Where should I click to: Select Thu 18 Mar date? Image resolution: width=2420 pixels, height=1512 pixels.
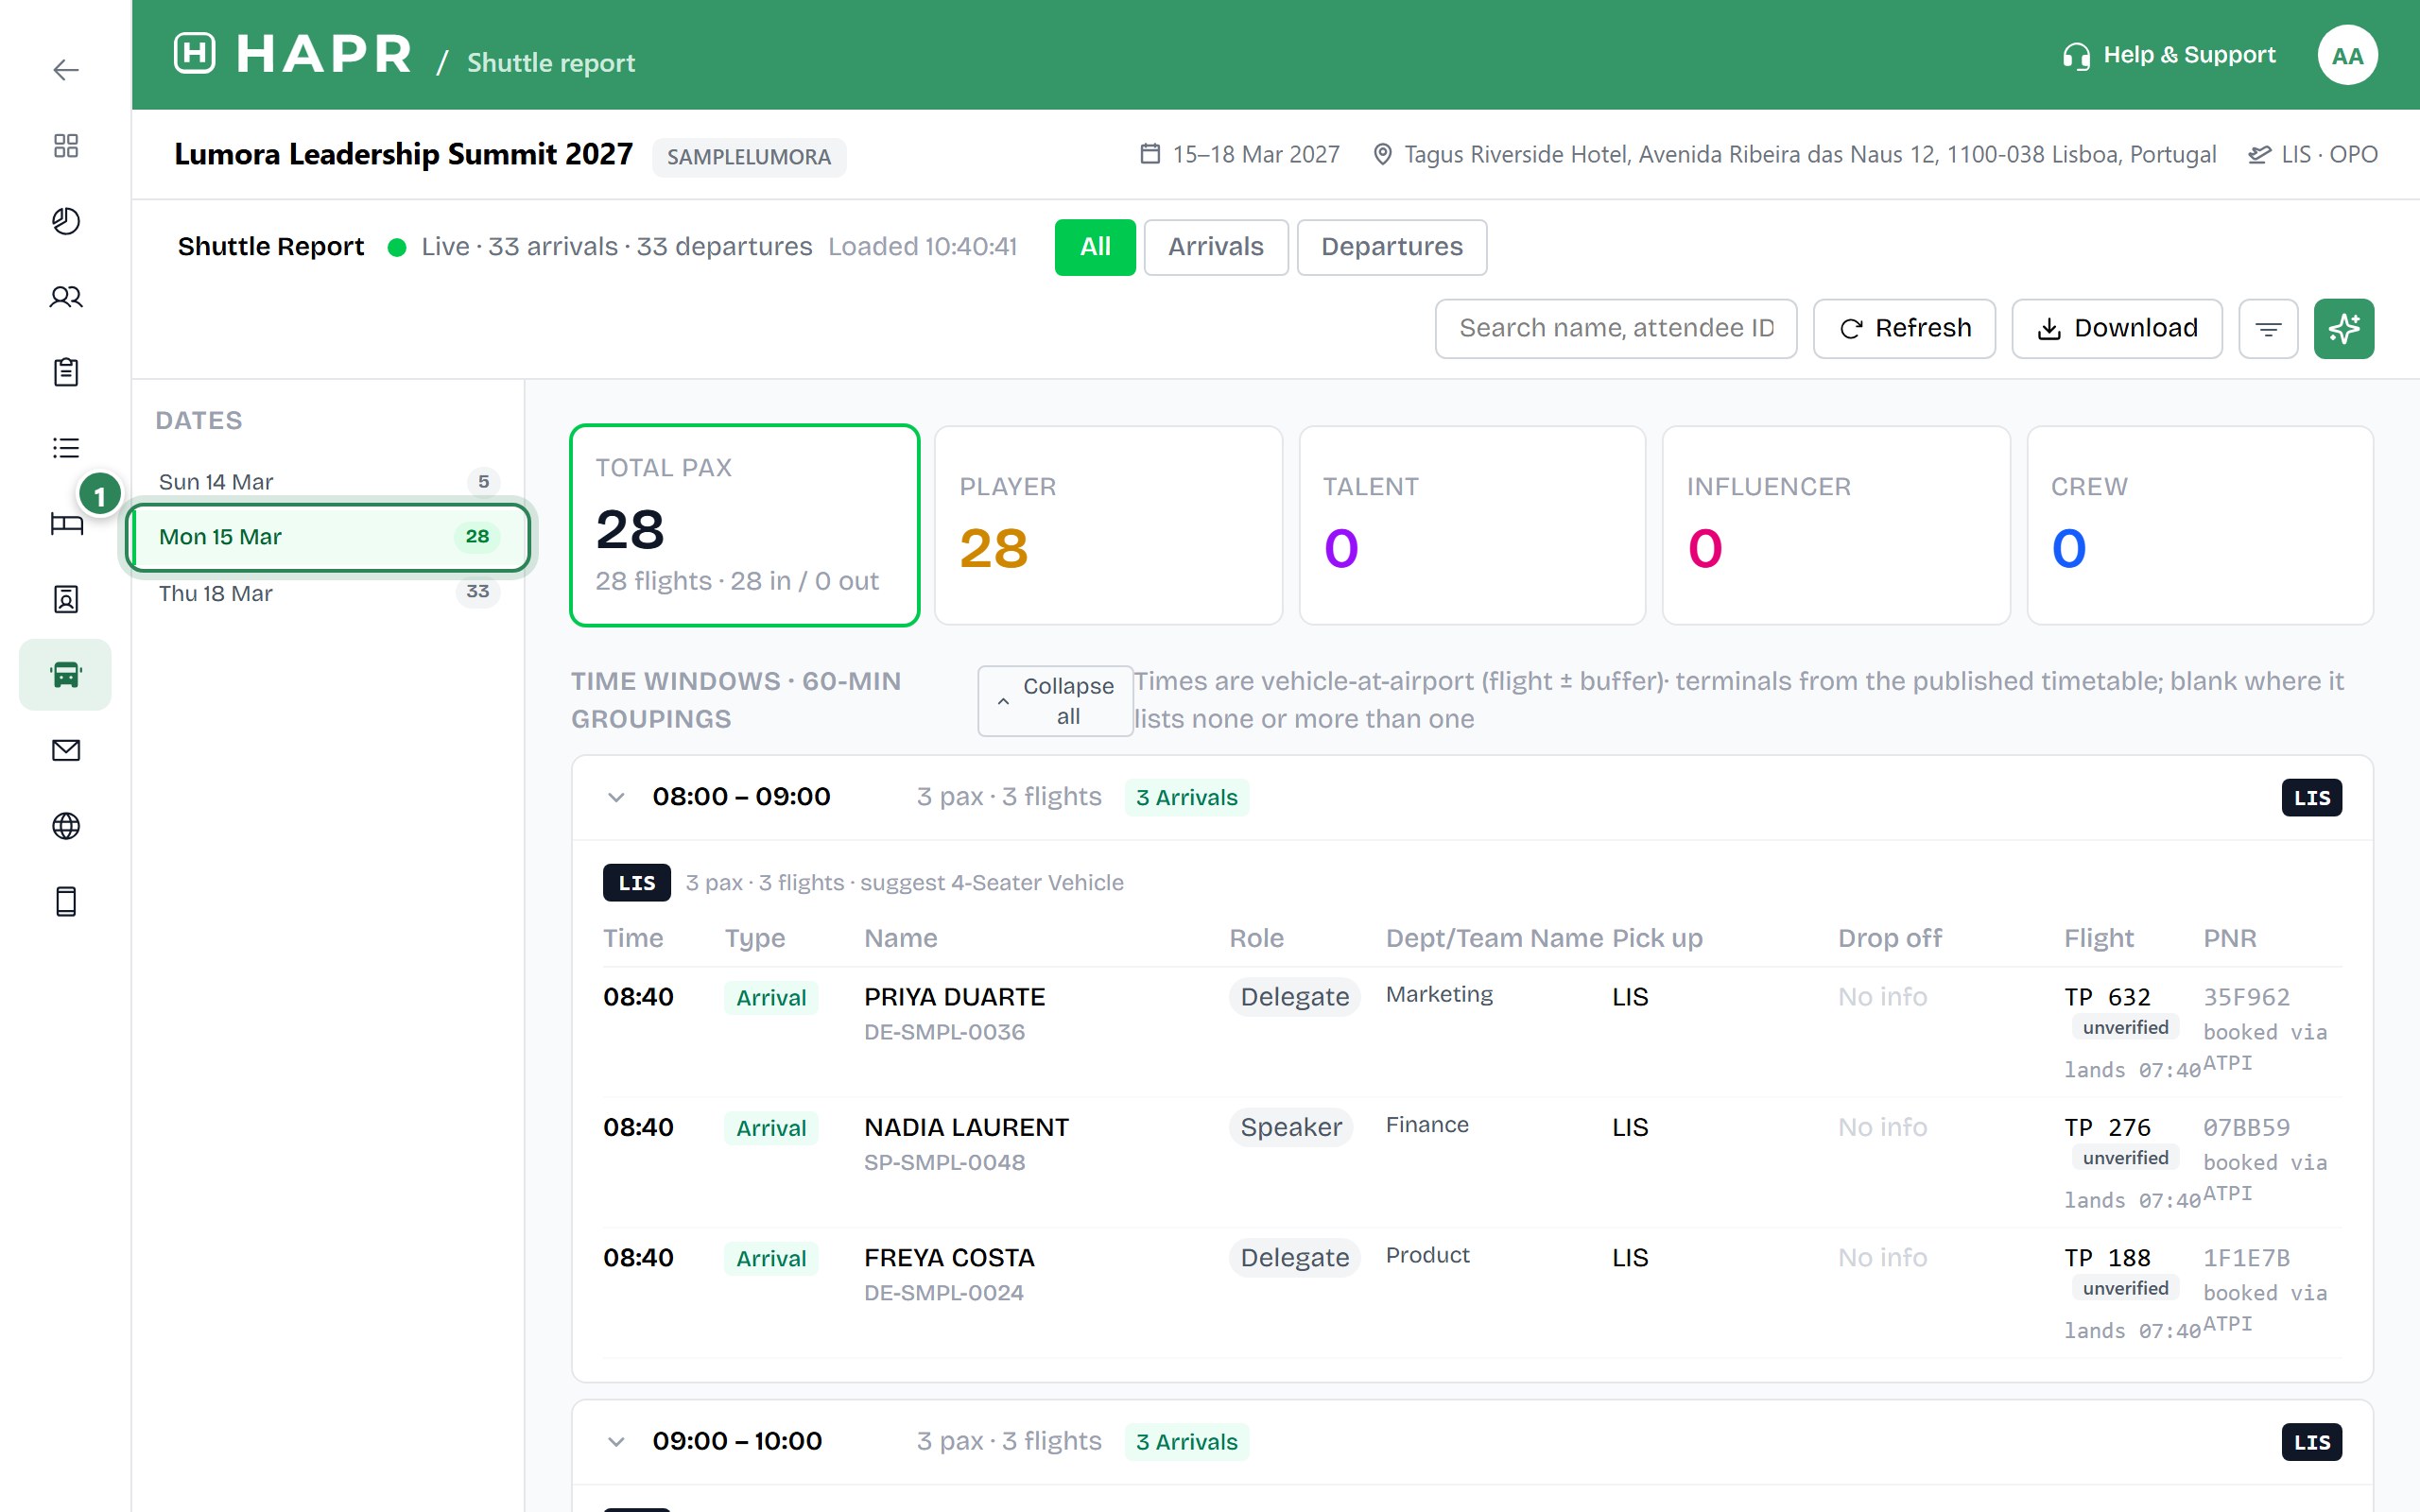(328, 593)
